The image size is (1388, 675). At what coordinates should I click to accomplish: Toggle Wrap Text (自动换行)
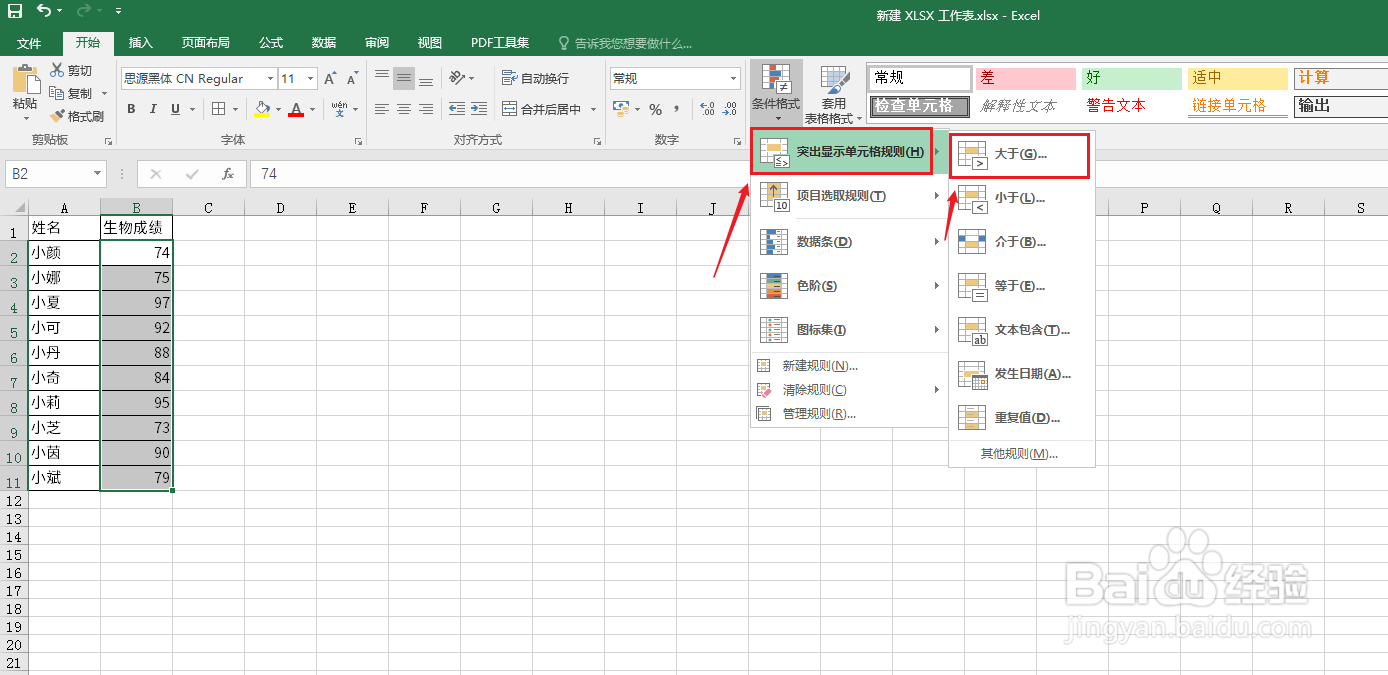535,78
